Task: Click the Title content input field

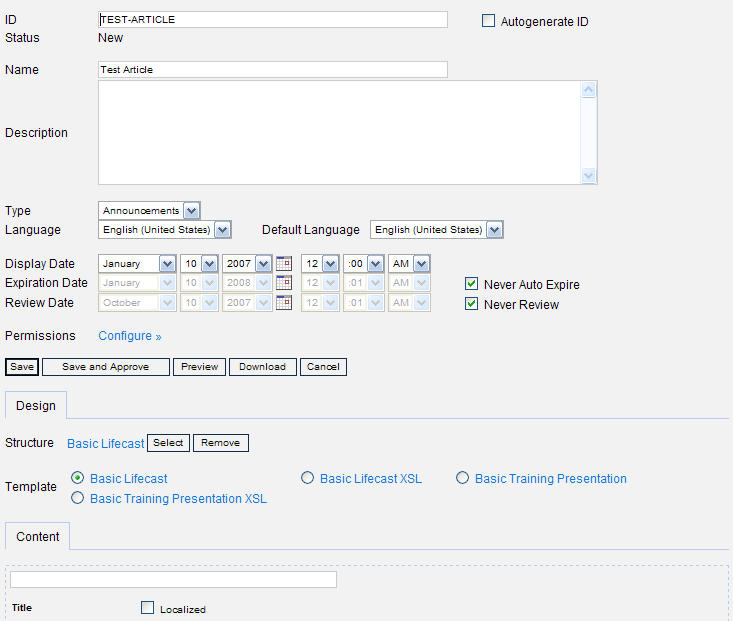Action: tap(173, 579)
